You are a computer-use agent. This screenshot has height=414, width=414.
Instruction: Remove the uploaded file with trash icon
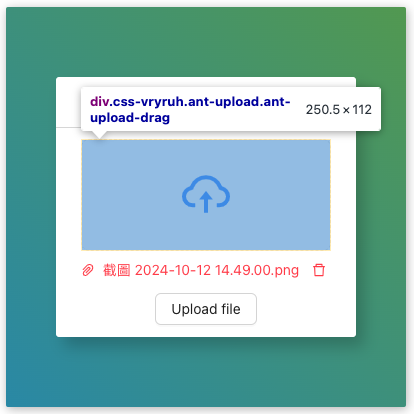click(x=319, y=270)
